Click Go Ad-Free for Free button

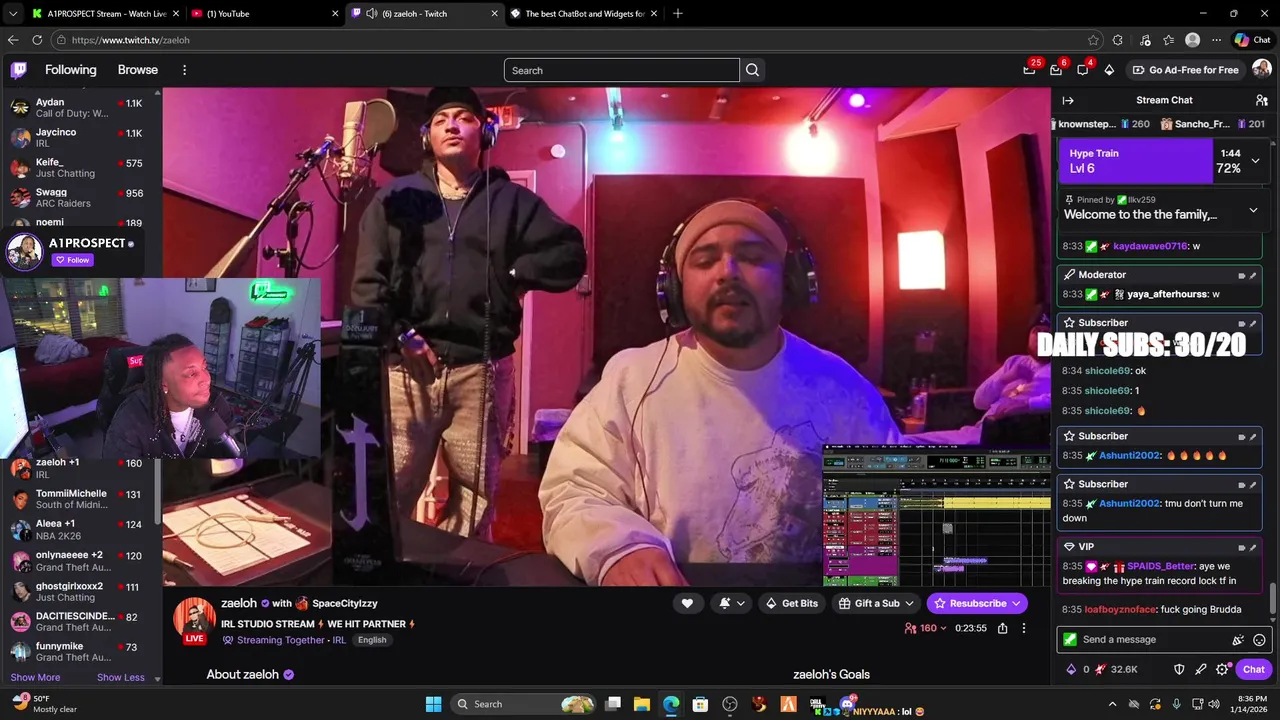click(x=1185, y=70)
